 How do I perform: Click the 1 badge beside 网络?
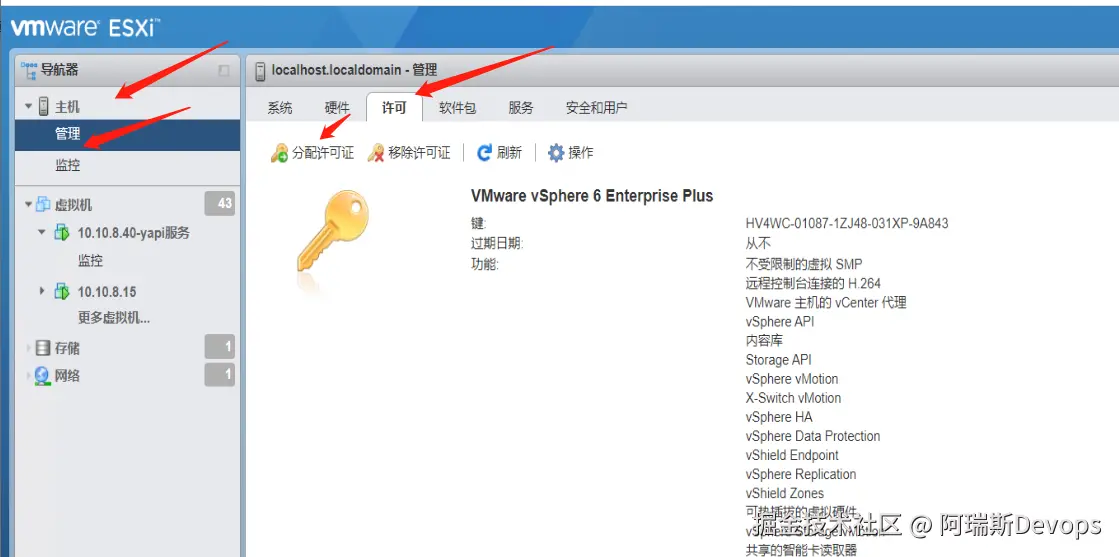point(220,375)
